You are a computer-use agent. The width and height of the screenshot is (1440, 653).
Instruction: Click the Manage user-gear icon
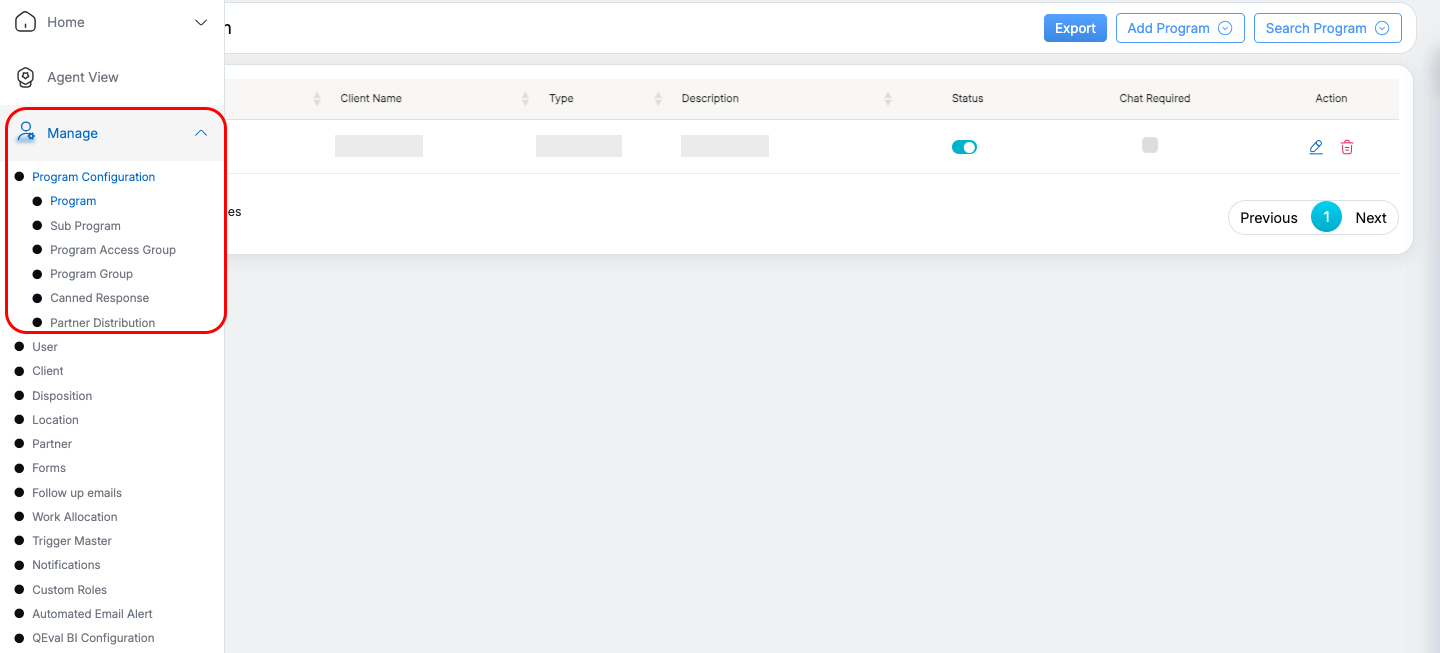point(27,133)
